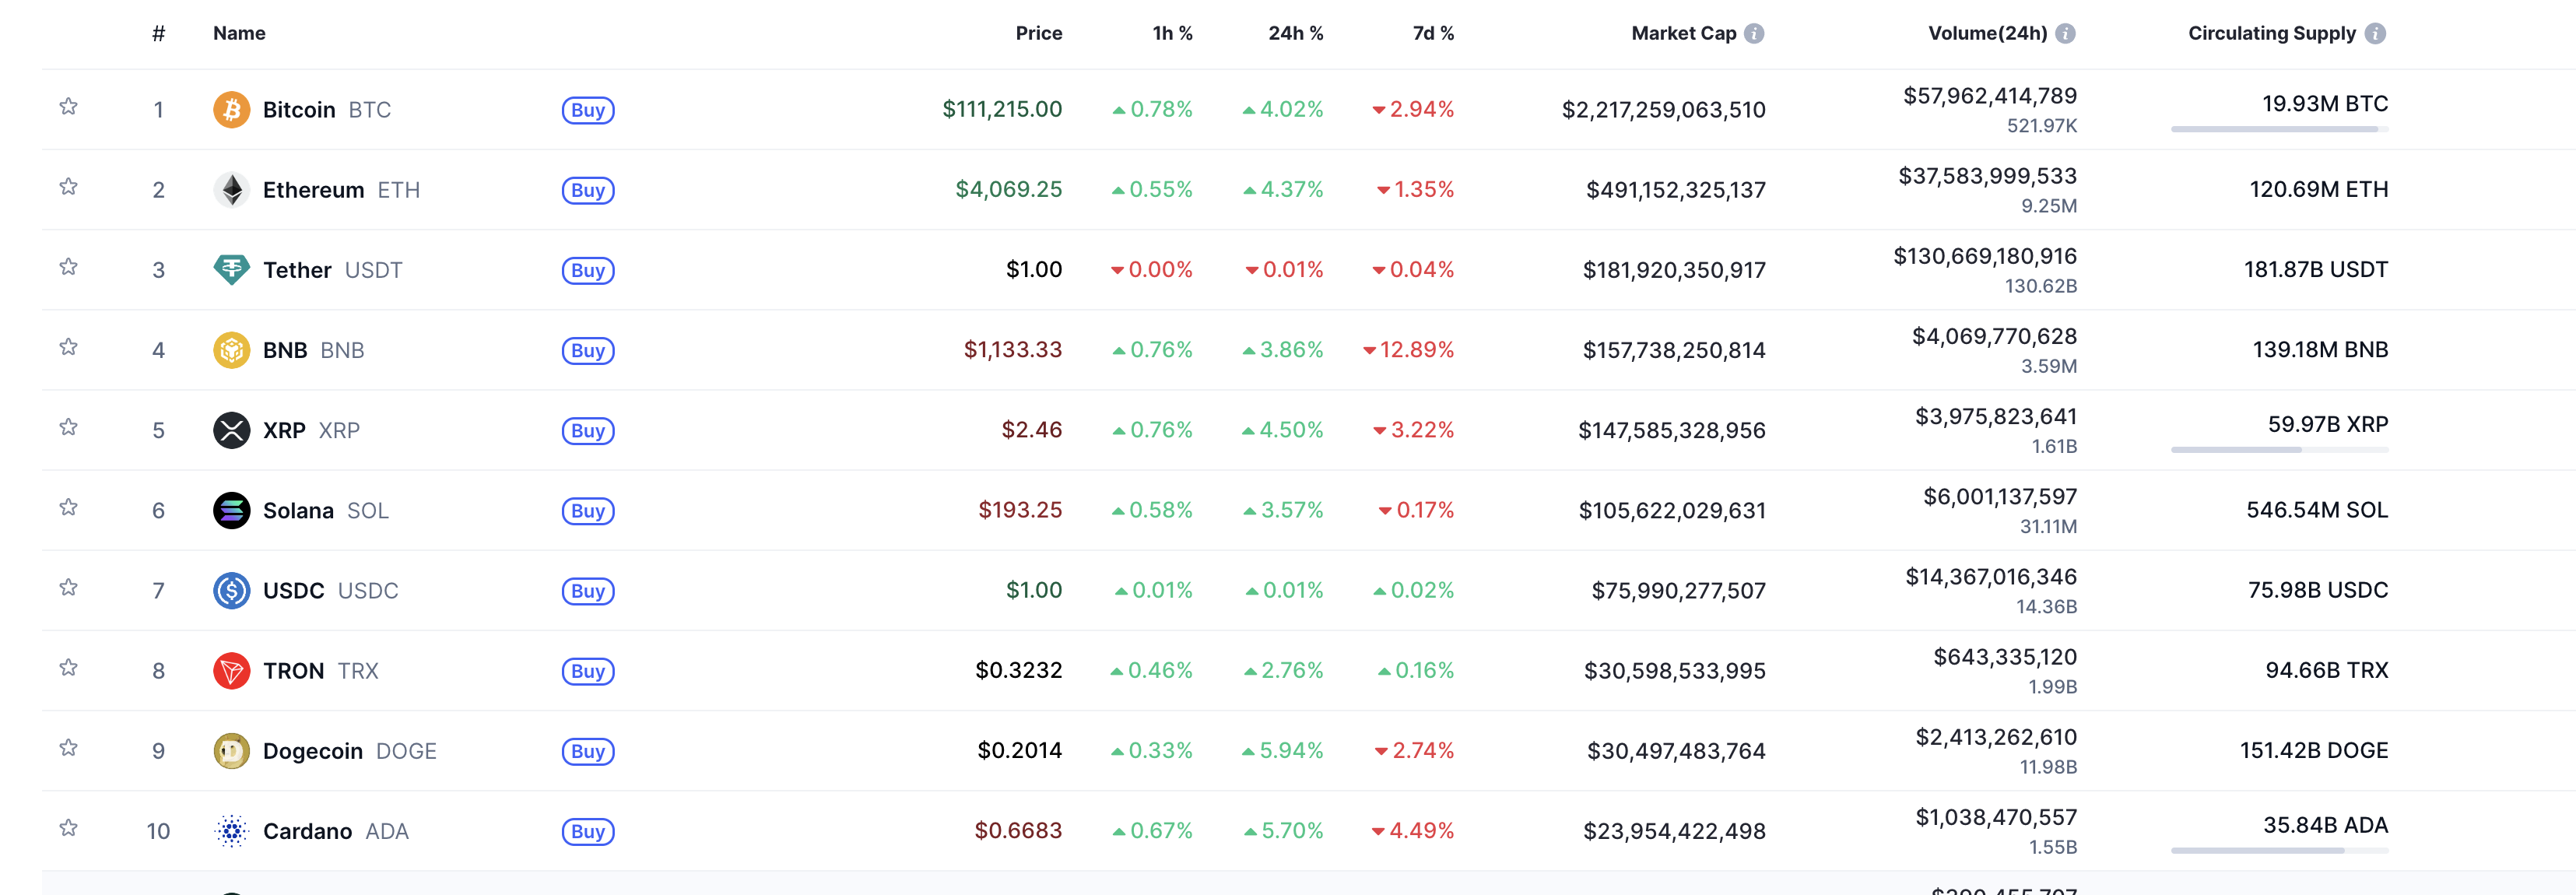Click the Market Cap info icon
Viewport: 2576px width, 895px height.
click(x=1754, y=34)
